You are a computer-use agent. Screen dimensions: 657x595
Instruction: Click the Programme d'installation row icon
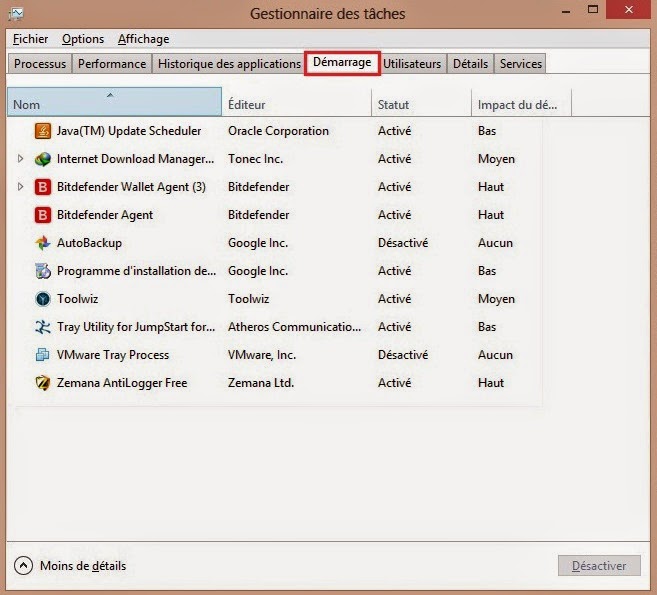click(42, 271)
